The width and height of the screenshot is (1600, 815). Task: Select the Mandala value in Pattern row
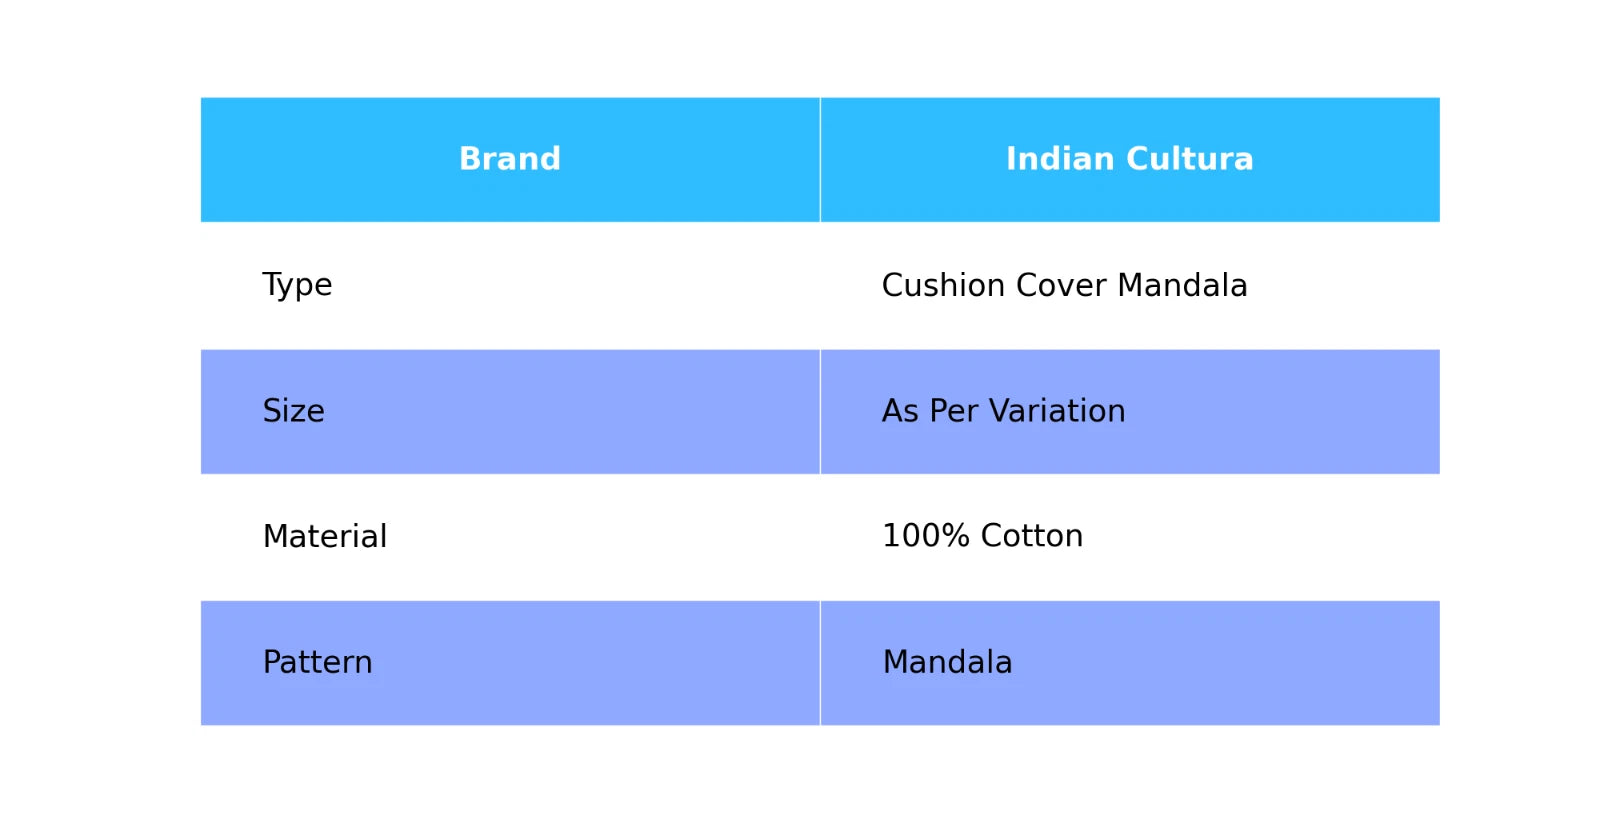(x=947, y=662)
